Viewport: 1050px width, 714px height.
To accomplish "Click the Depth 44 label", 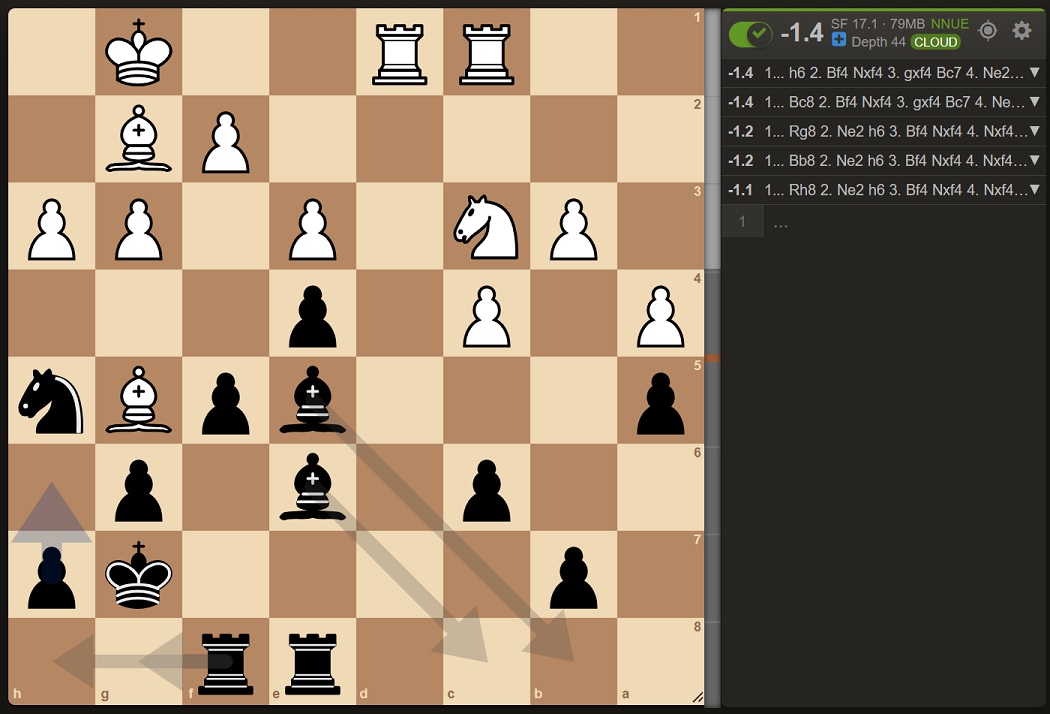I will click(878, 42).
